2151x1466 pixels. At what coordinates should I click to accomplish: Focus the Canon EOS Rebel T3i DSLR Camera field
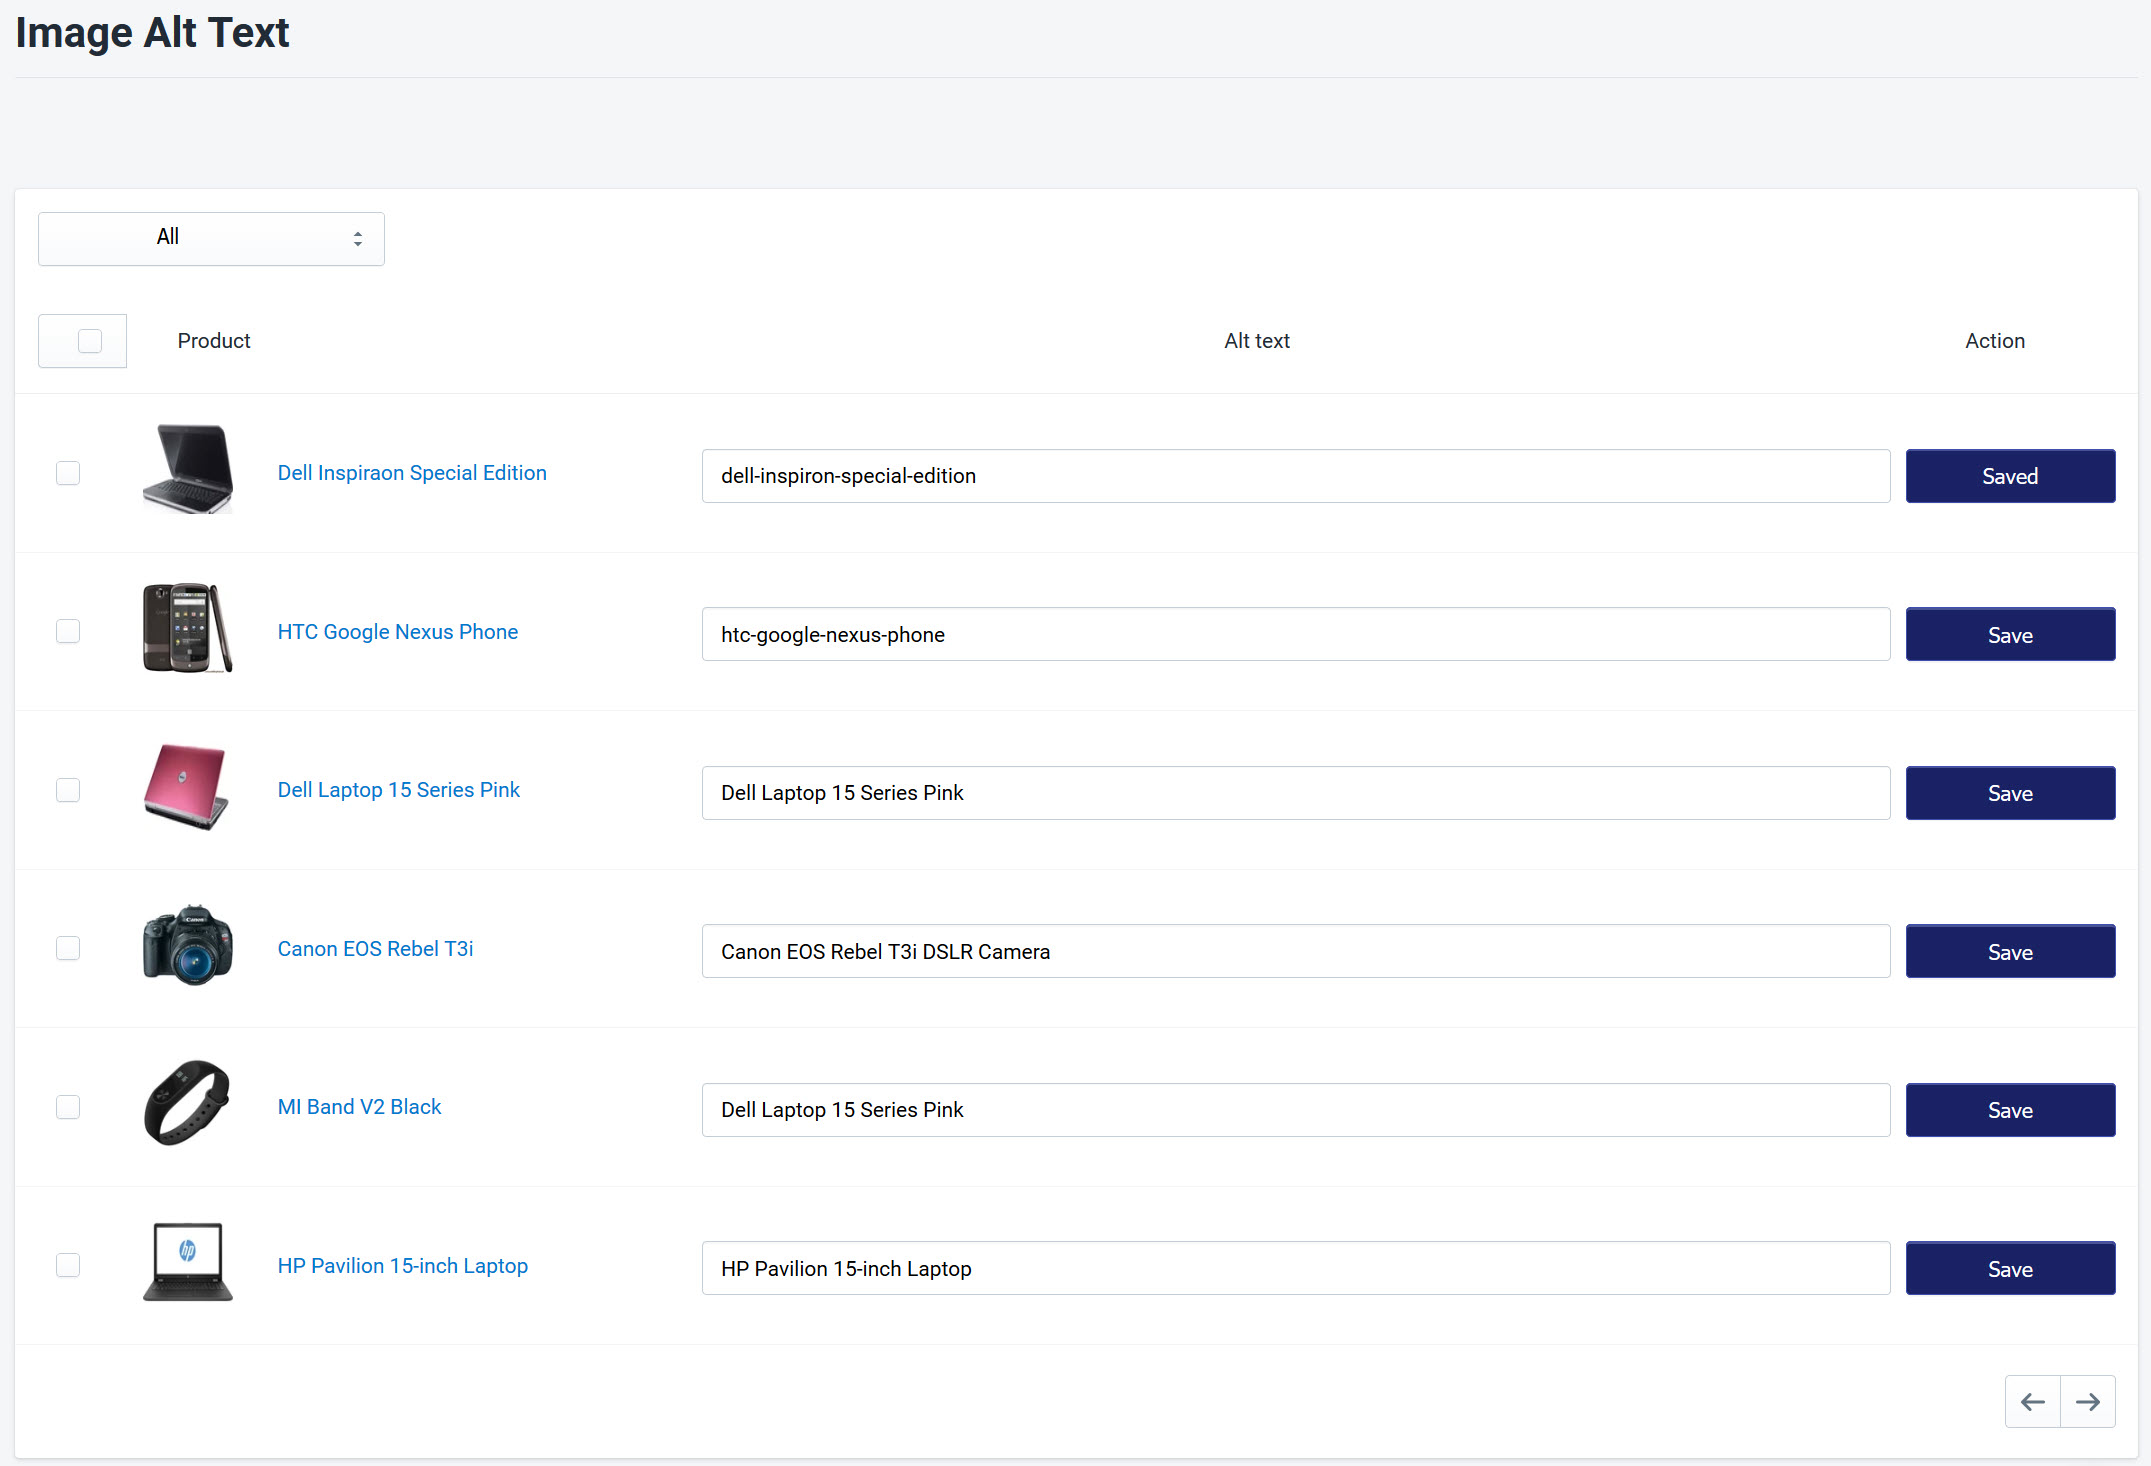pos(1296,951)
